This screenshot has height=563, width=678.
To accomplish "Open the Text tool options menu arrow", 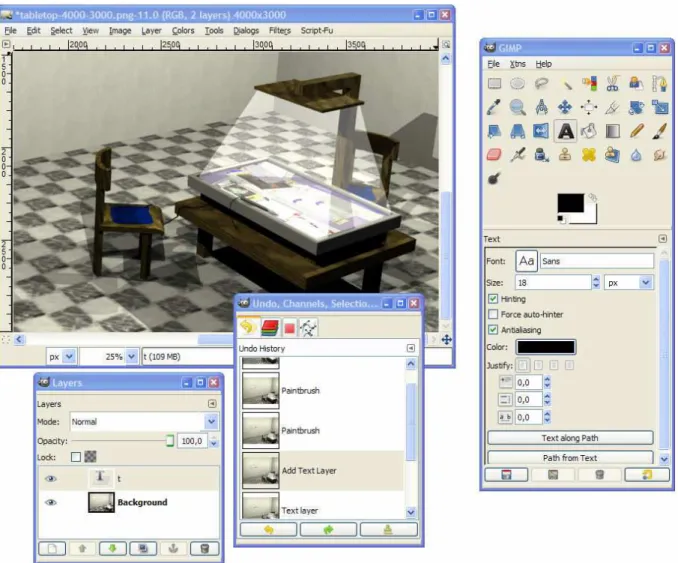I will tap(662, 239).
